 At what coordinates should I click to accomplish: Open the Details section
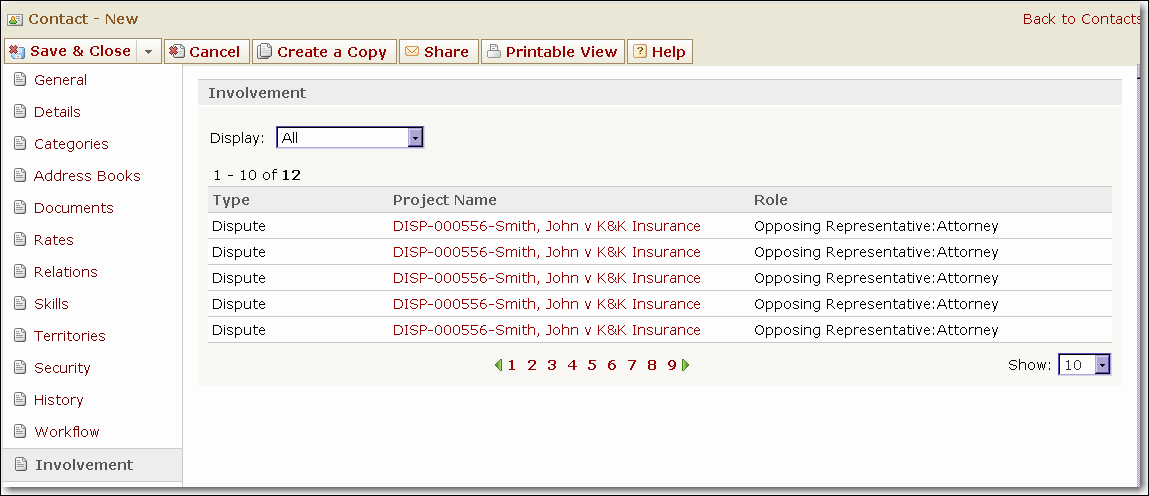pyautogui.click(x=57, y=112)
